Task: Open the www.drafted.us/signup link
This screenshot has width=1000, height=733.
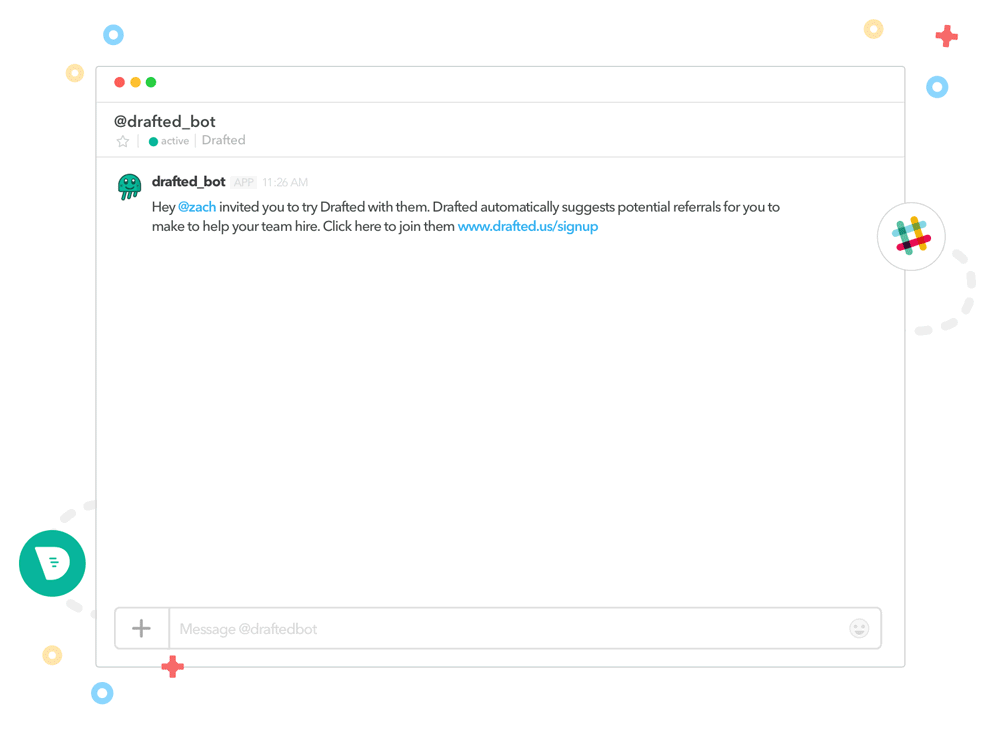Action: click(x=528, y=226)
